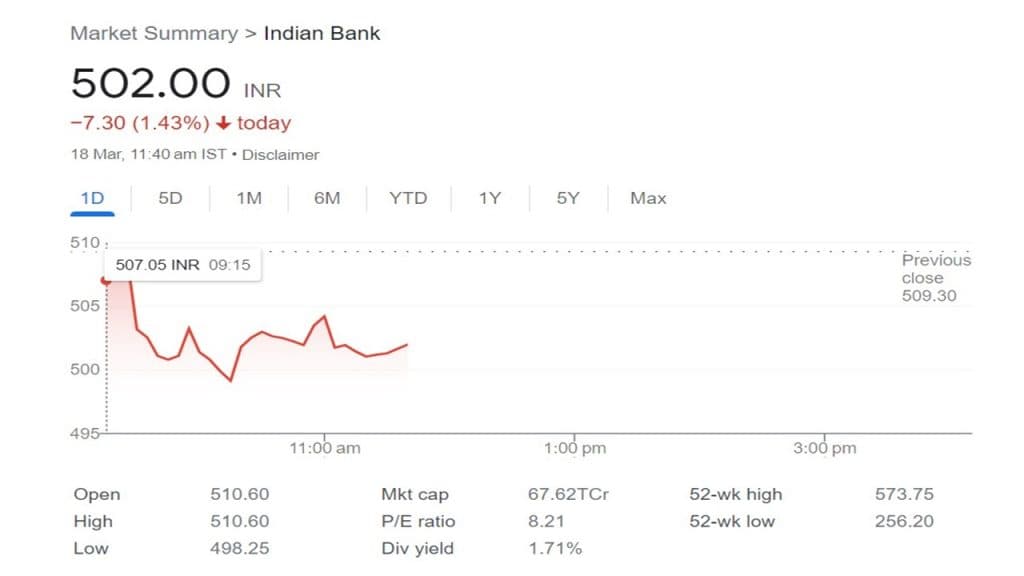View the 5Y chart range
This screenshot has height=576, width=1024.
[568, 198]
